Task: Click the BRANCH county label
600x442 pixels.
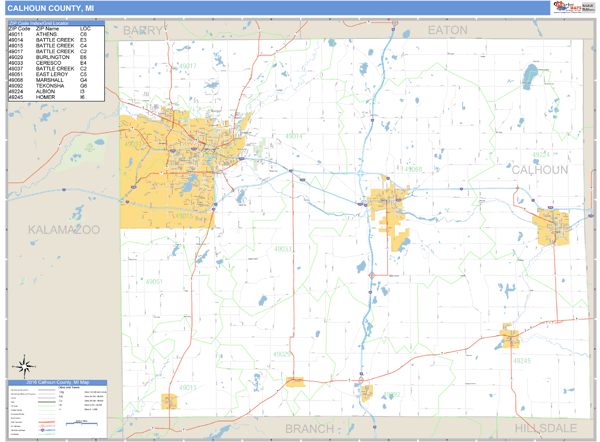Action: tap(309, 428)
